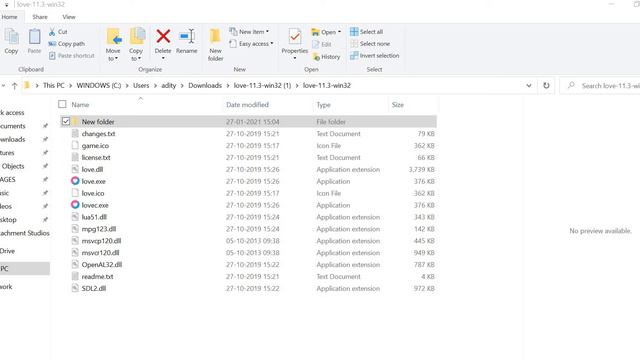Switch to the View ribbon tab

[69, 17]
